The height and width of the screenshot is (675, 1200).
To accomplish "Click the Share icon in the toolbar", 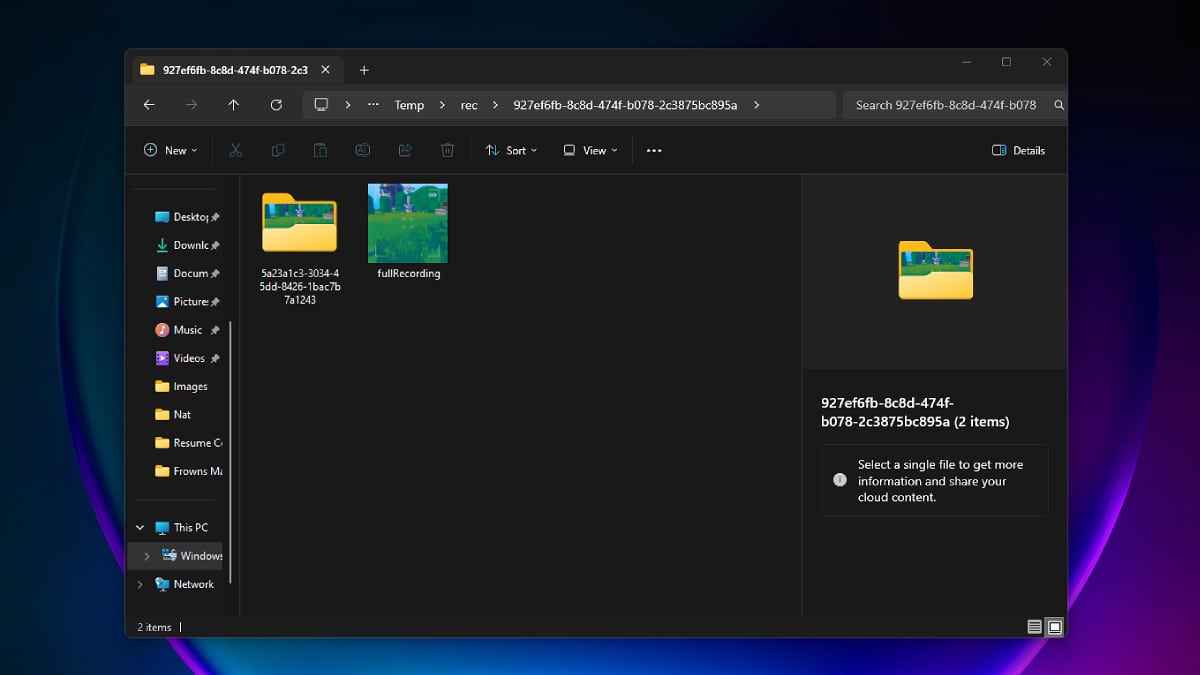I will (x=404, y=150).
